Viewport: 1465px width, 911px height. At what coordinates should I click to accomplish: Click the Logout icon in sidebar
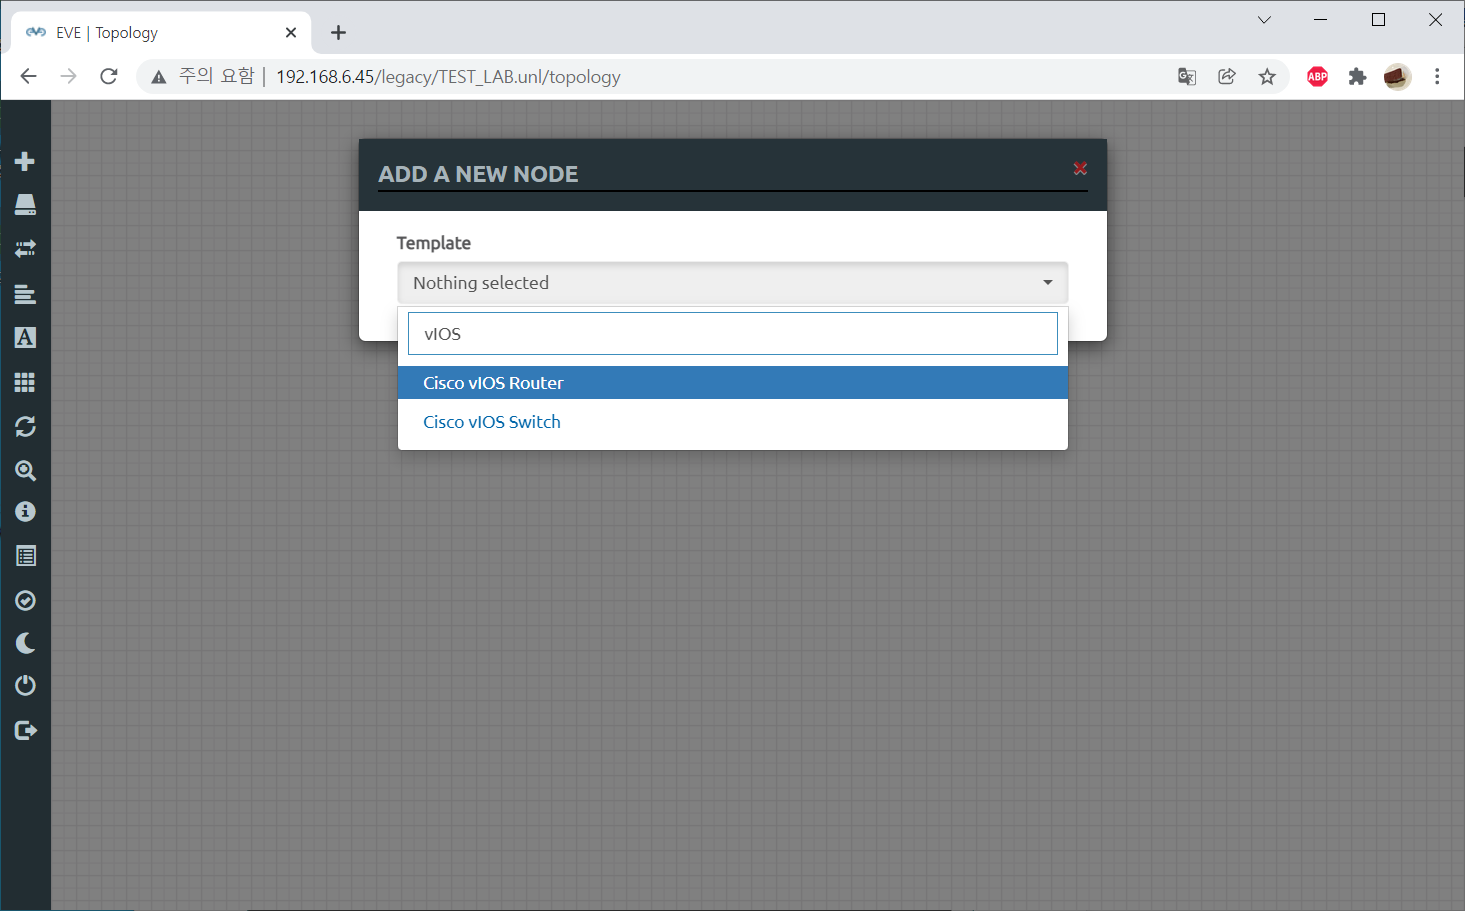[26, 731]
